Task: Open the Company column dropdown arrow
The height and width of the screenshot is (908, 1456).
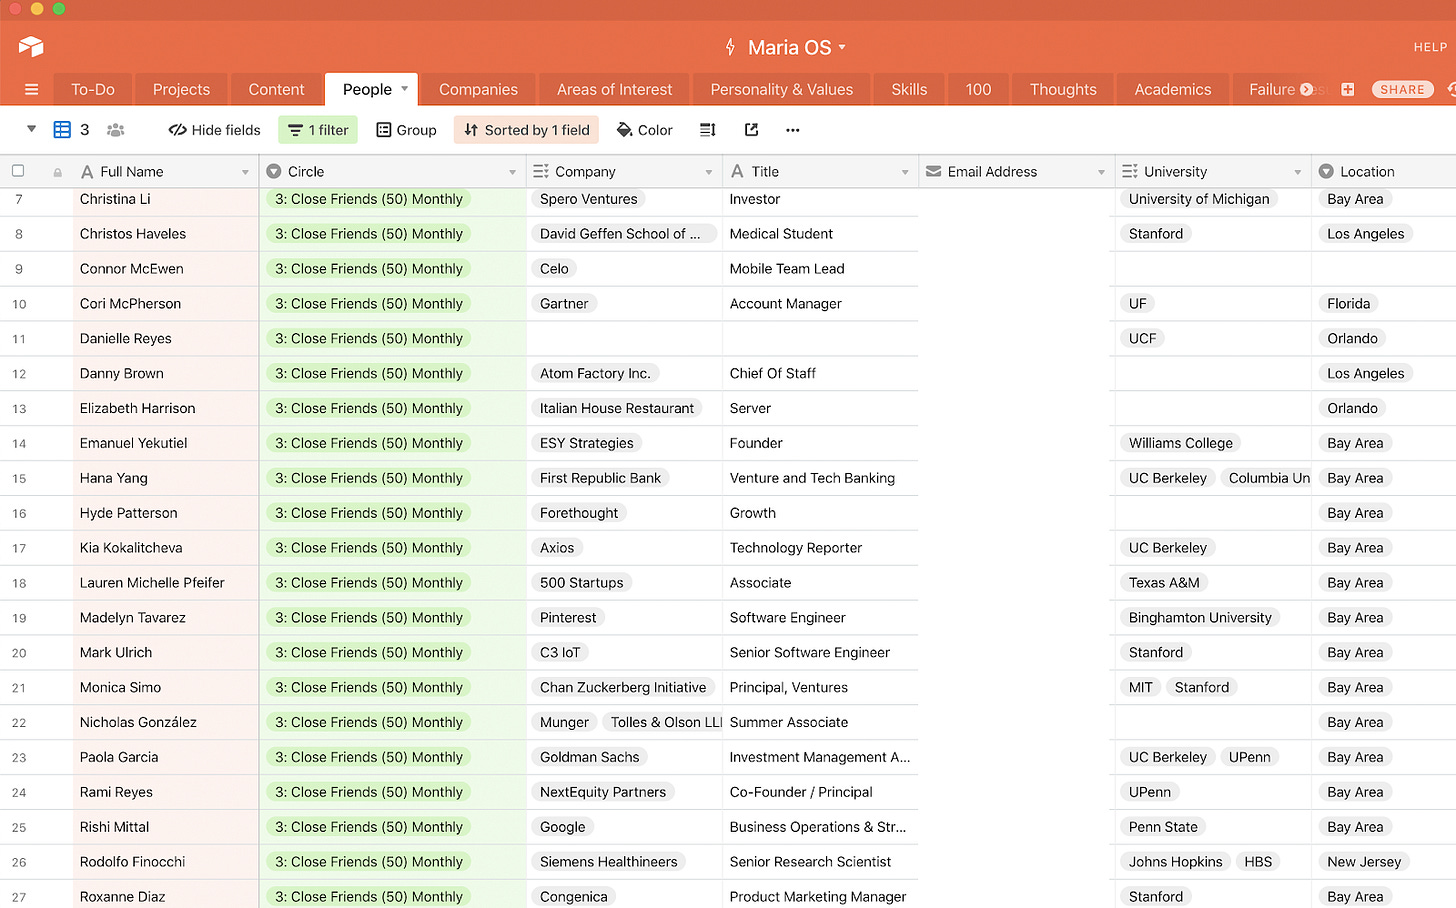Action: [708, 172]
